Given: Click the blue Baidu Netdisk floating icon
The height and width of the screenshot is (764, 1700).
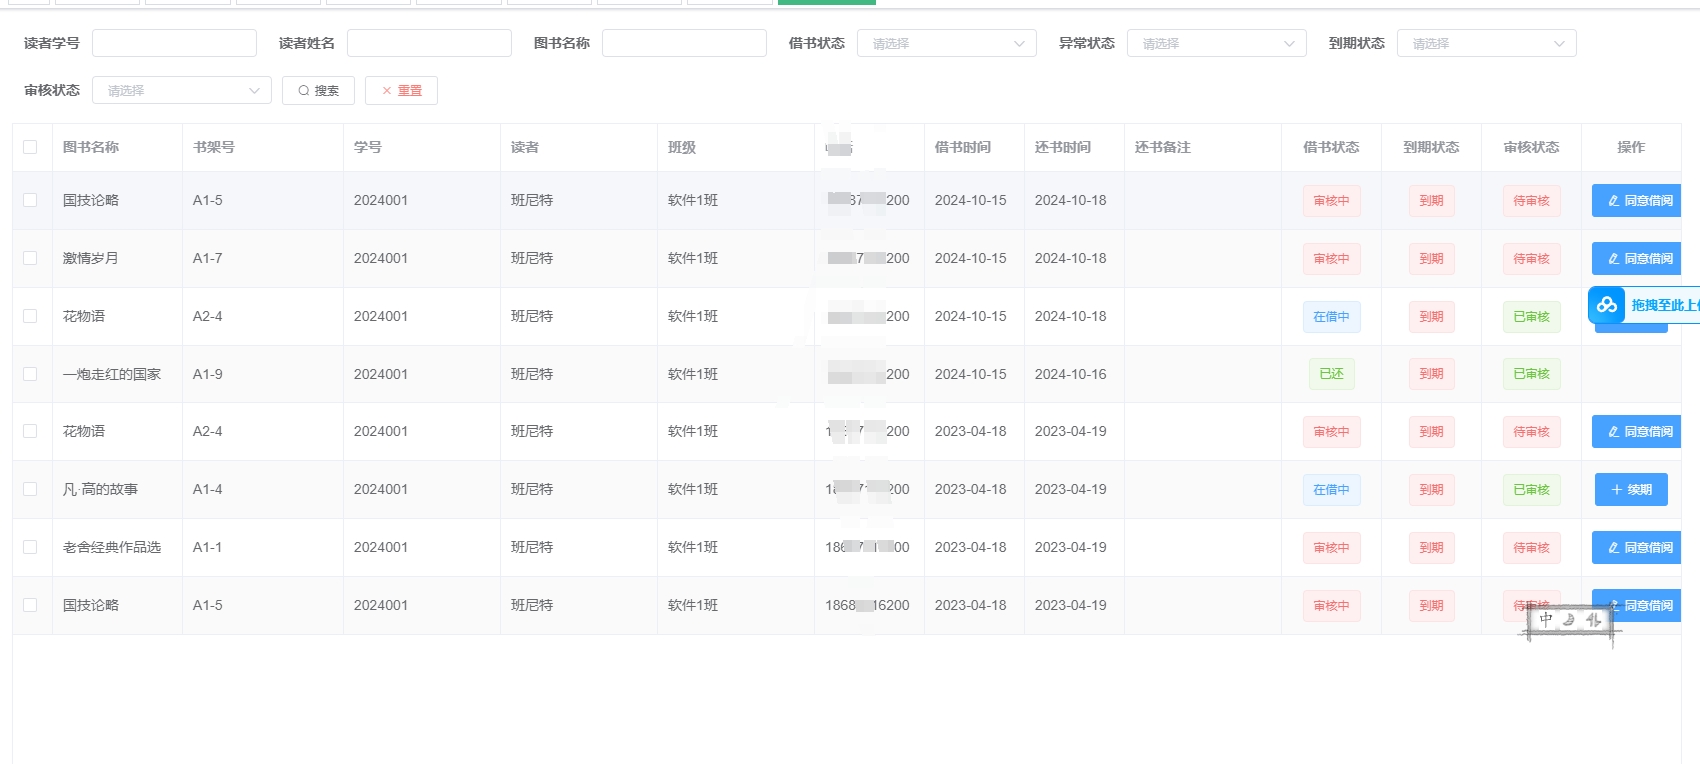Looking at the screenshot, I should coord(1607,305).
